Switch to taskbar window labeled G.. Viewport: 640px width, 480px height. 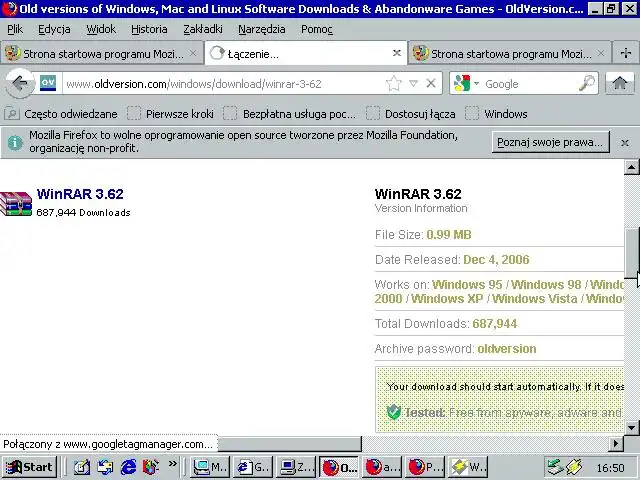[x=253, y=467]
